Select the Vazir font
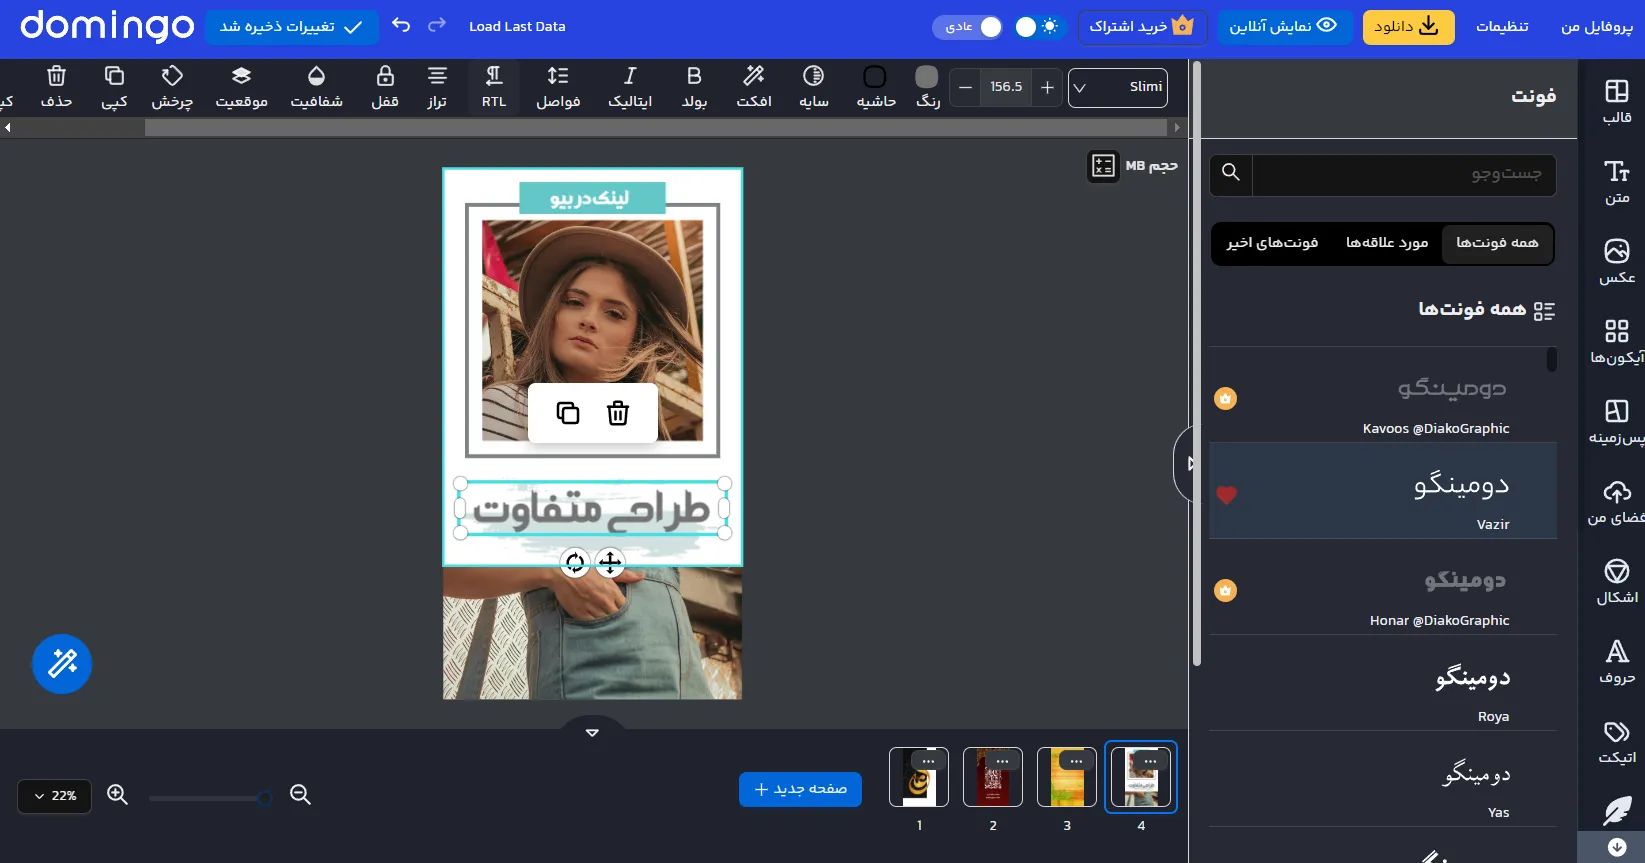This screenshot has height=863, width=1645. pyautogui.click(x=1383, y=491)
